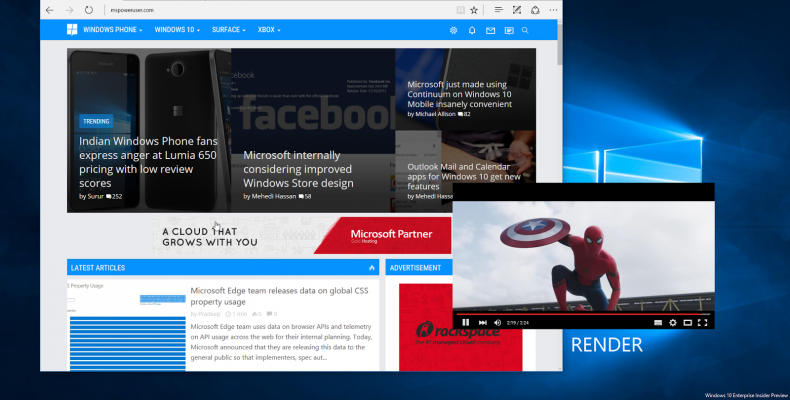The height and width of the screenshot is (400, 790).
Task: Refresh the page in Edge
Action: point(89,10)
